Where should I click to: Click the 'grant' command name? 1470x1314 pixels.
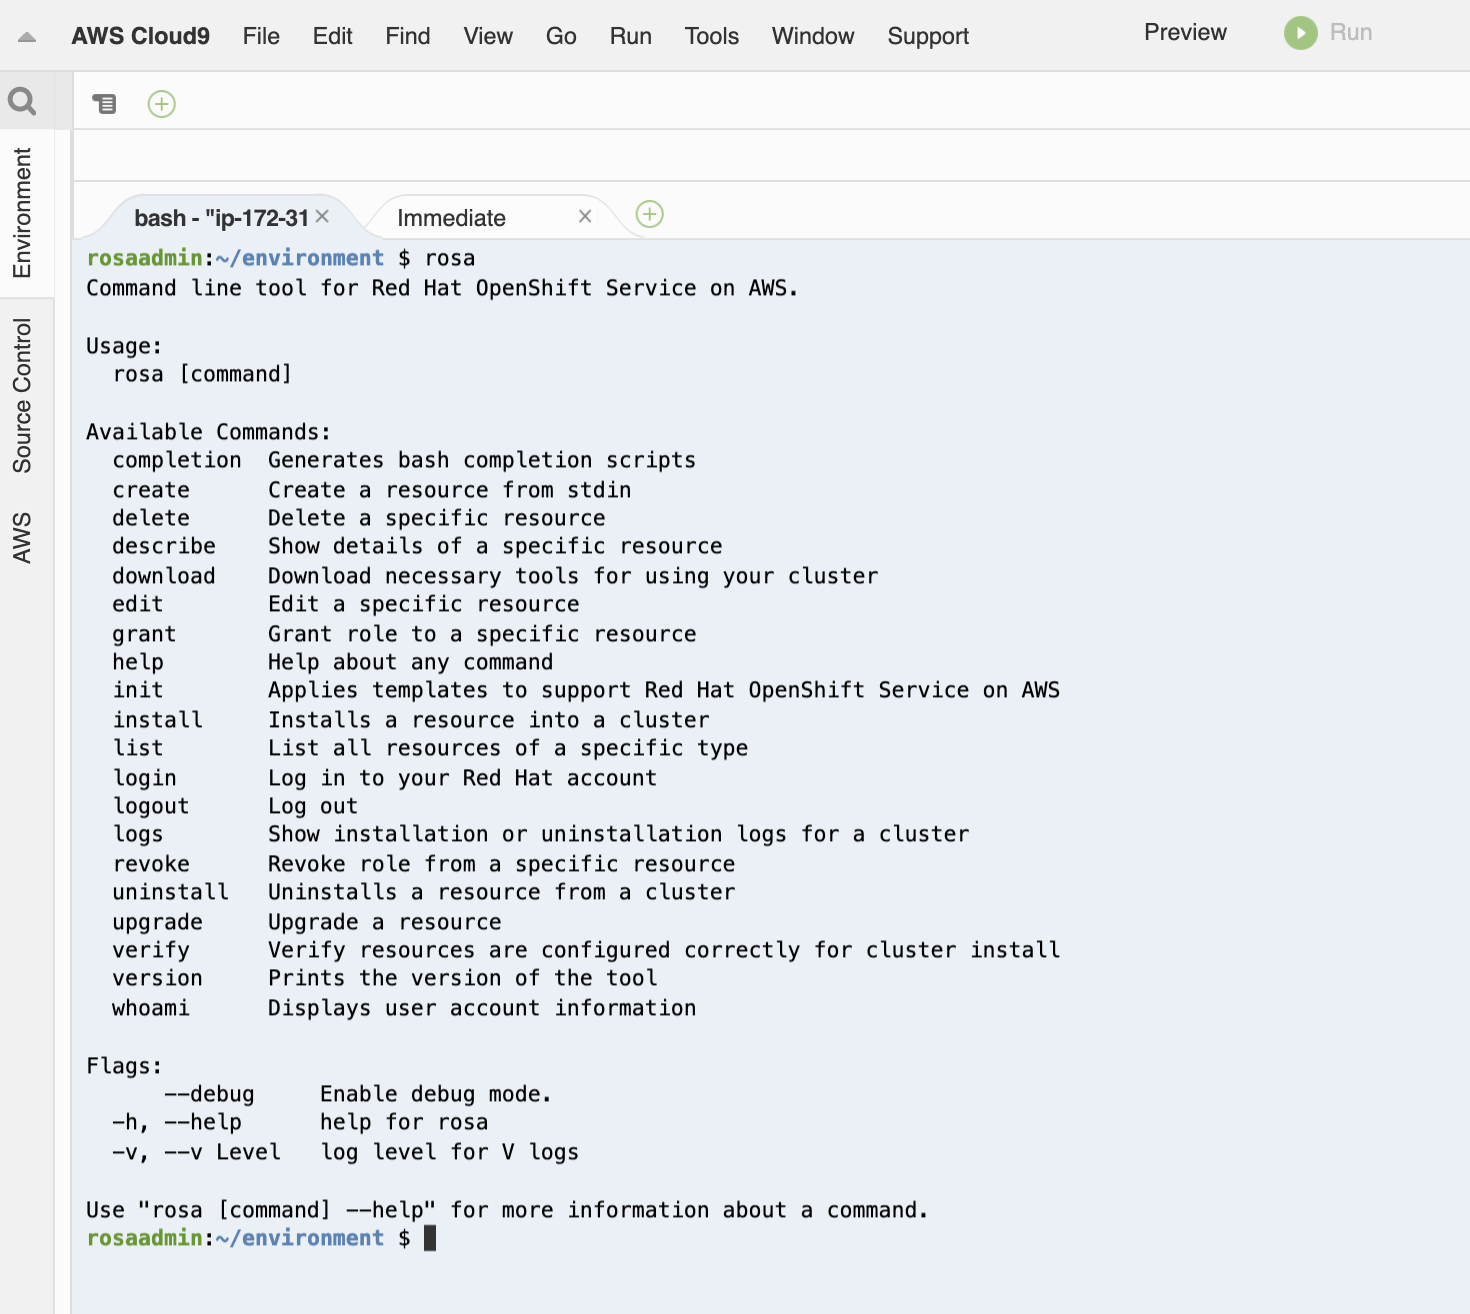click(144, 634)
